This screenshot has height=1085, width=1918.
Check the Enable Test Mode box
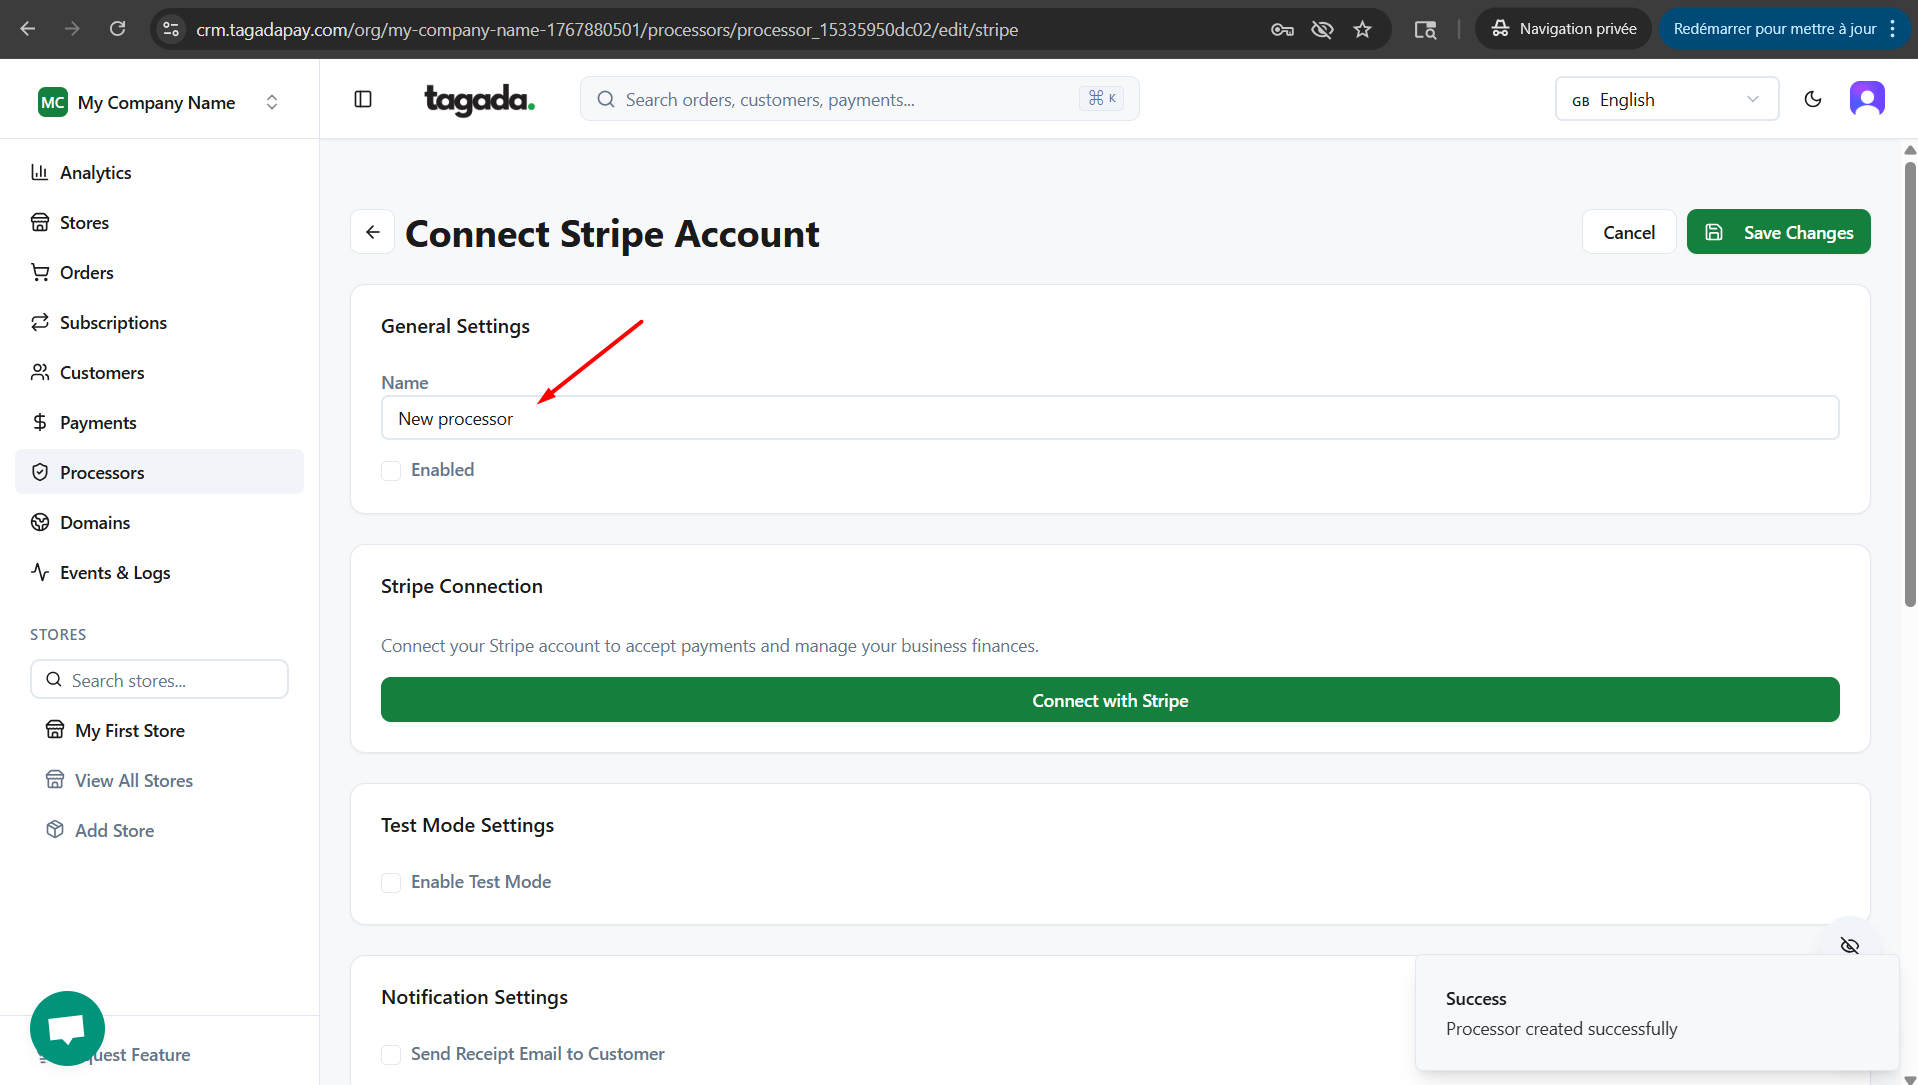[391, 882]
